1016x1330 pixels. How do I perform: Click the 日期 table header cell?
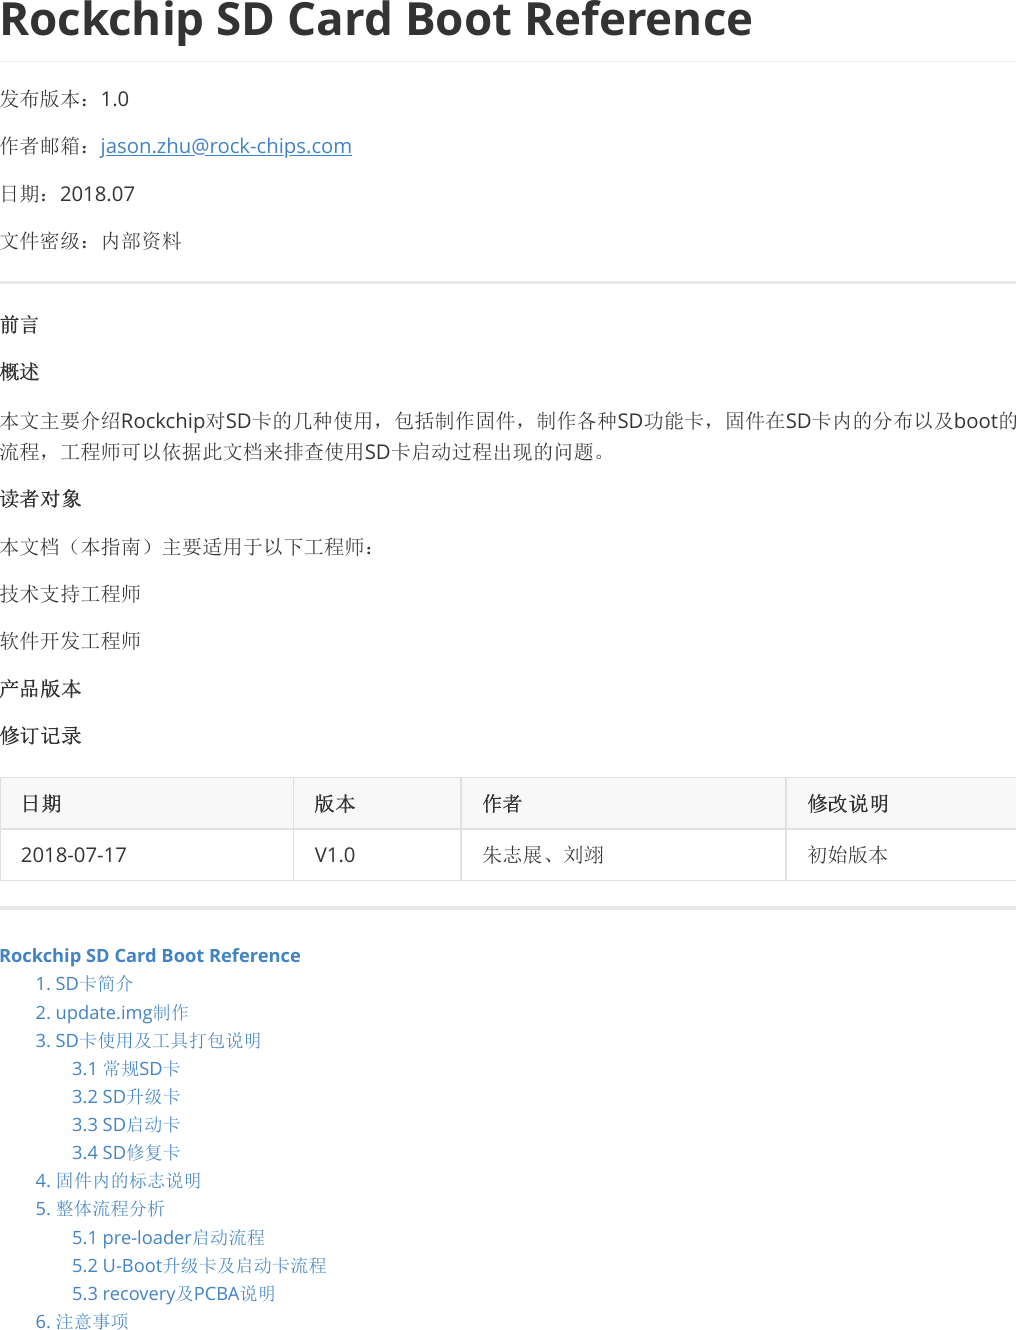click(x=147, y=803)
